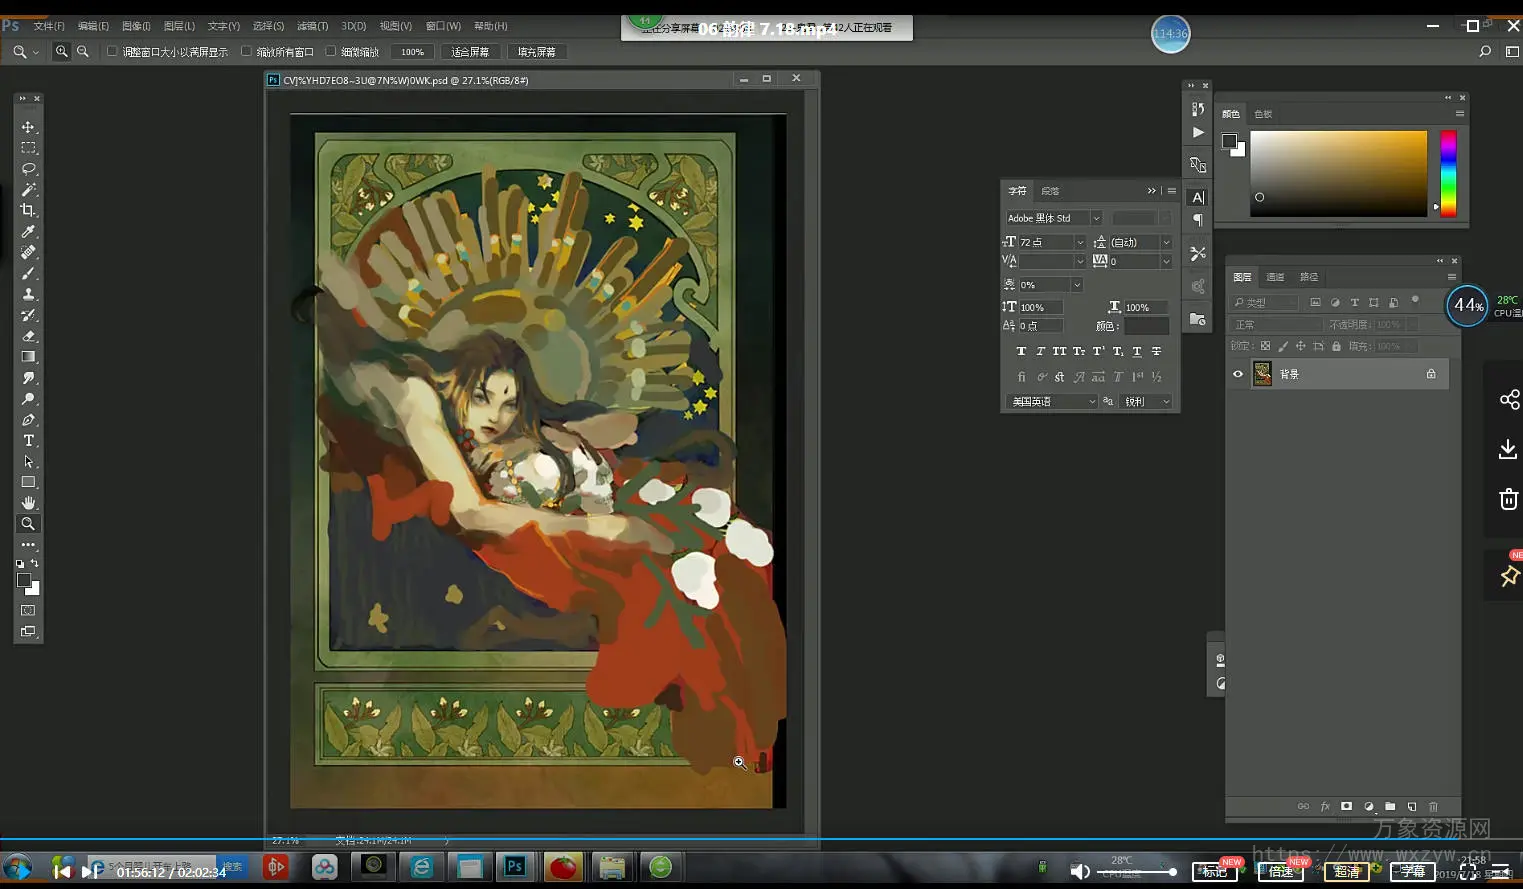1523x889 pixels.
Task: Expand the 美国英语 language dropdown
Action: click(x=1091, y=402)
